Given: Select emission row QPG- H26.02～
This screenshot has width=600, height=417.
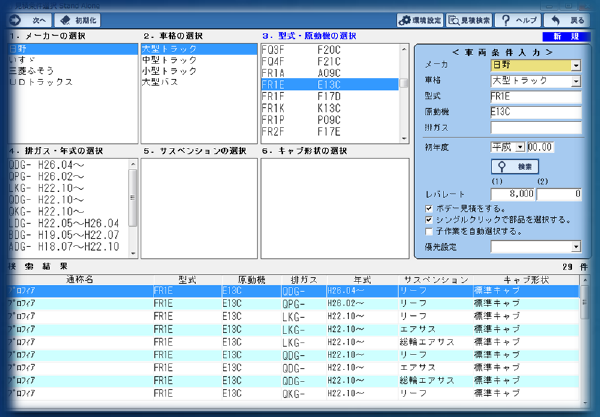Looking at the screenshot, I should (x=69, y=176).
